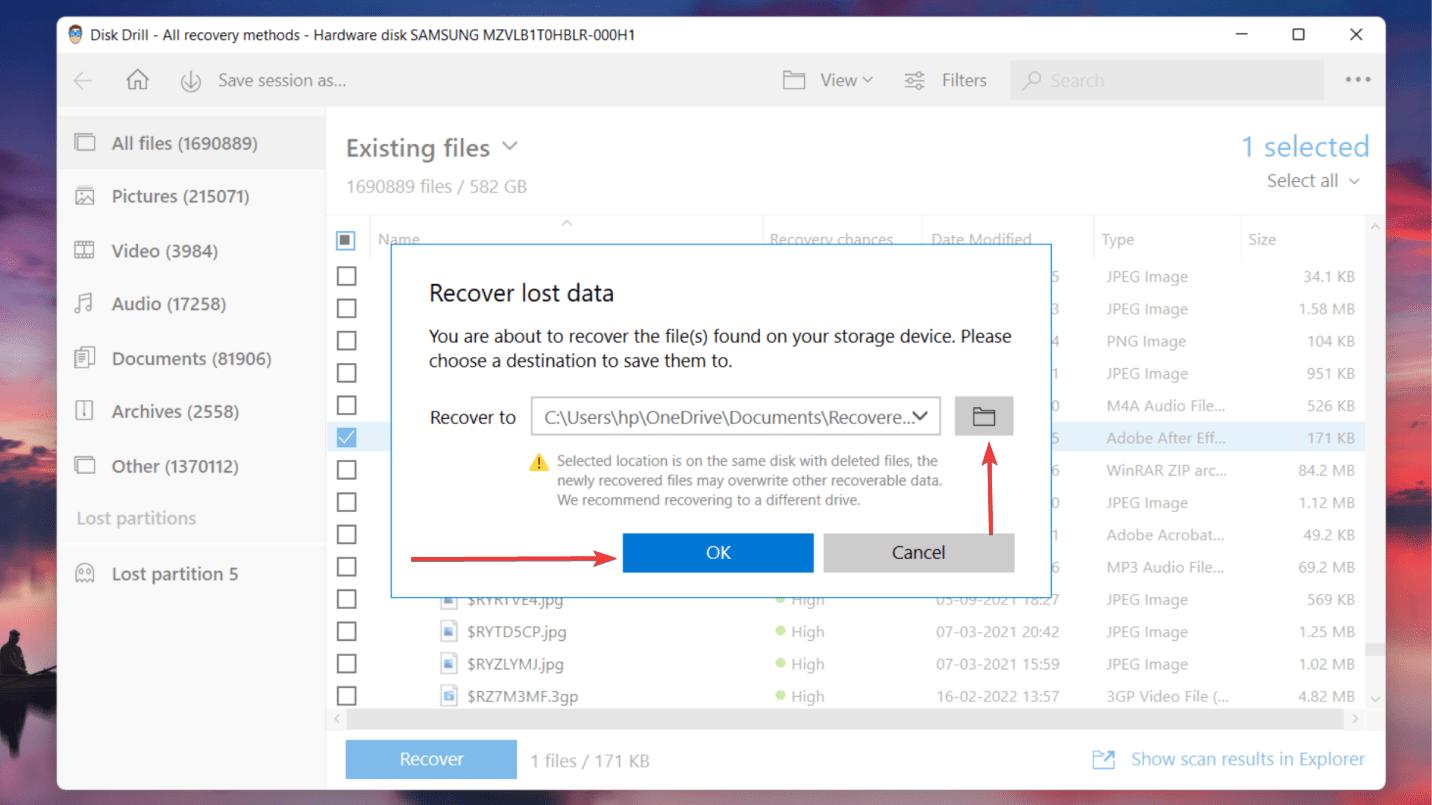
Task: Select Documents (81906) category
Action: click(x=191, y=357)
